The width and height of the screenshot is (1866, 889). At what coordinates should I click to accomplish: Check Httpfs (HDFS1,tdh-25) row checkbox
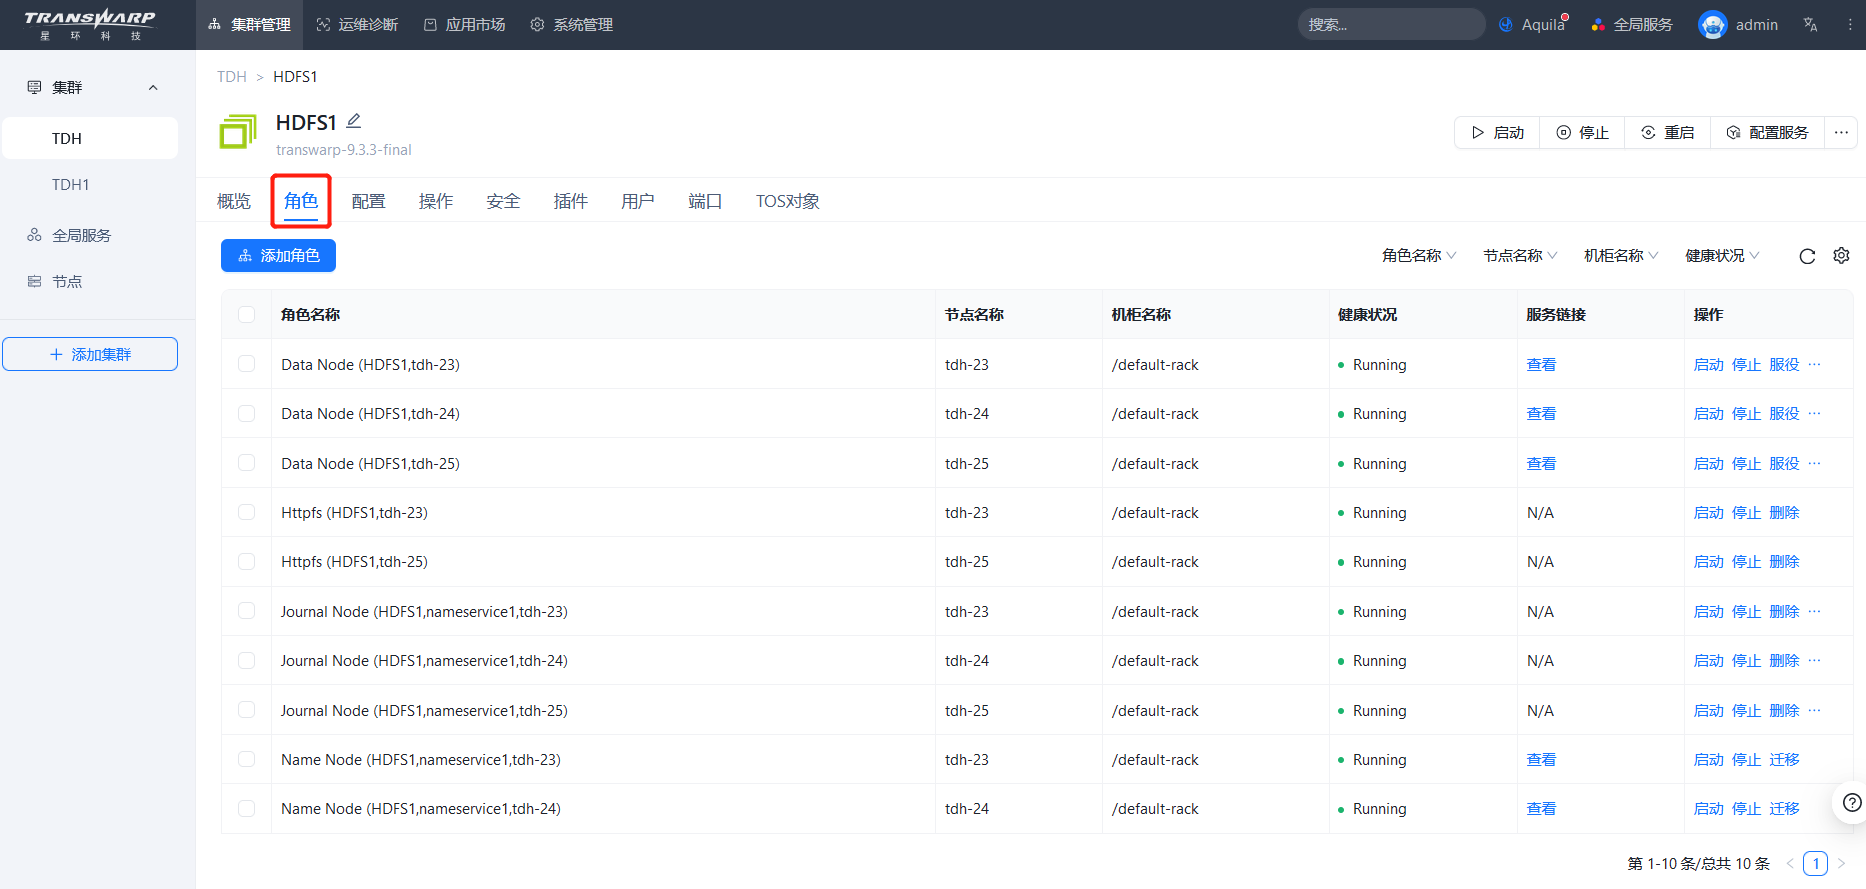click(246, 561)
